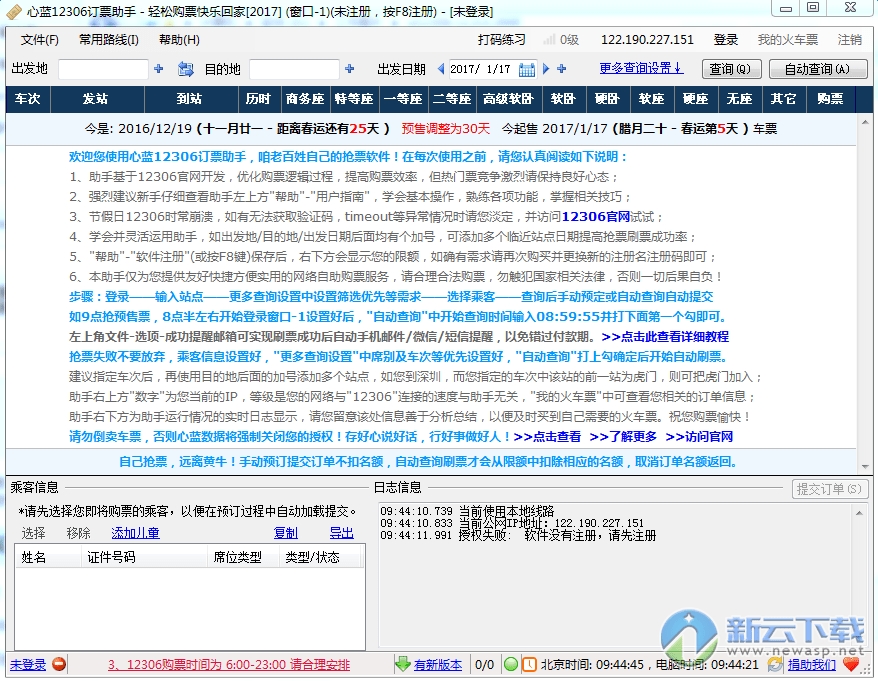Click the 捐助我们 donate link
This screenshot has width=878, height=681.
tap(811, 665)
